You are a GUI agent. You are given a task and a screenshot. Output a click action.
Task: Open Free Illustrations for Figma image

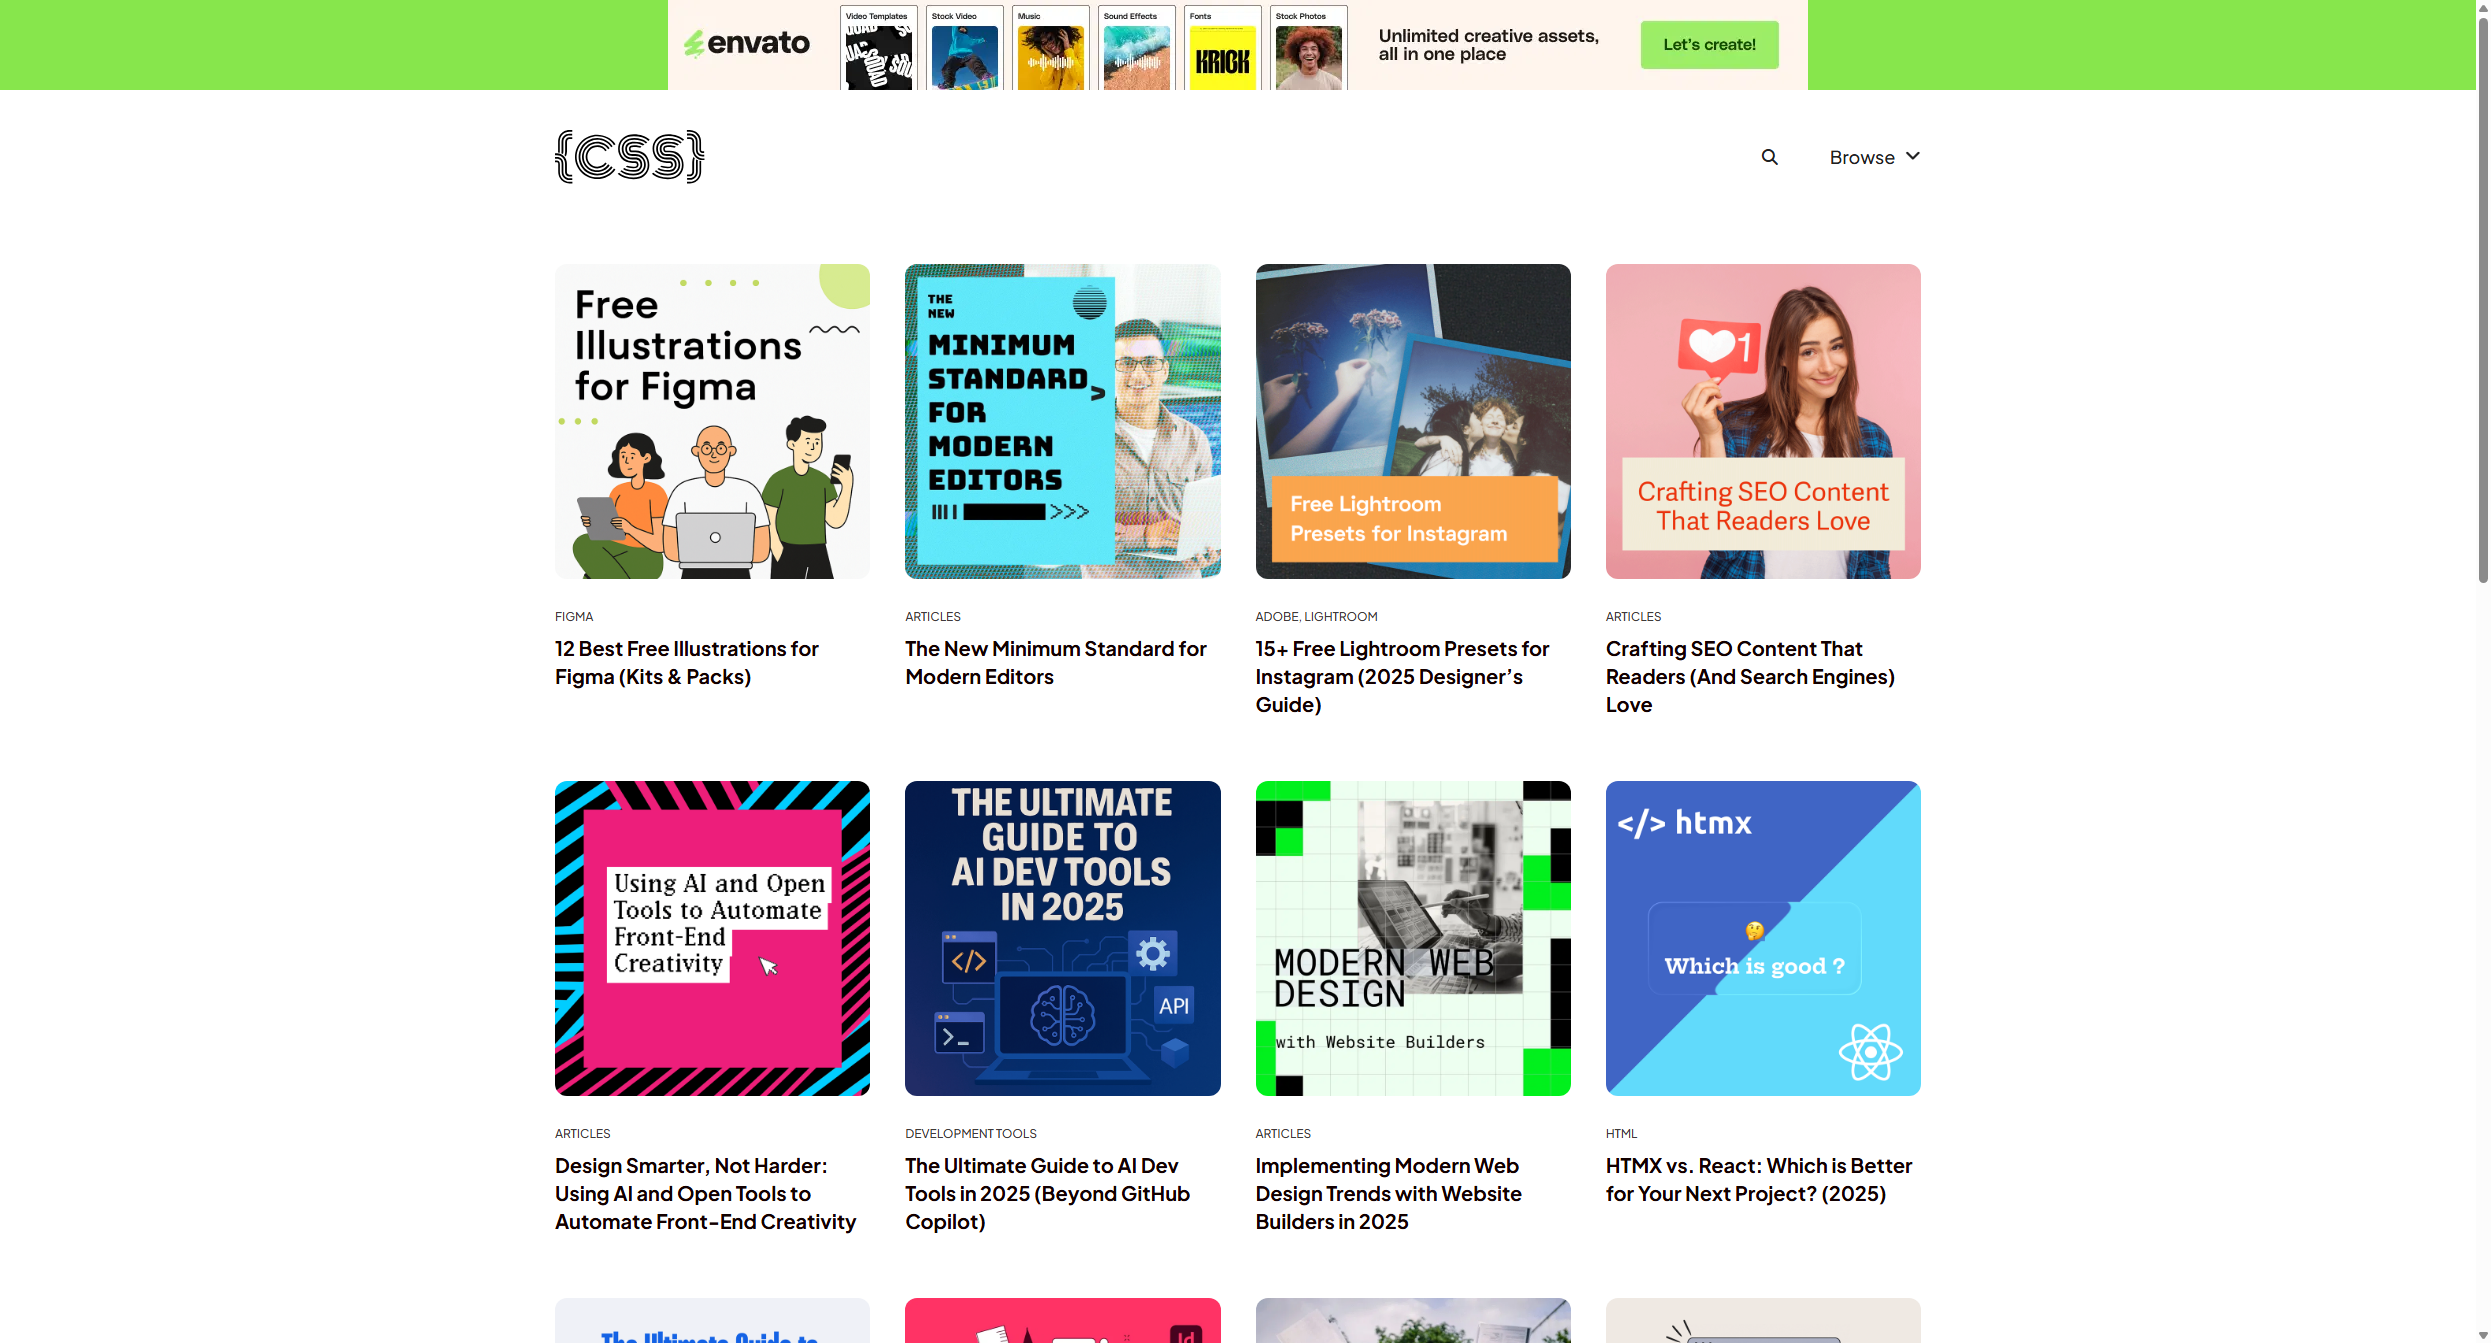click(x=712, y=421)
